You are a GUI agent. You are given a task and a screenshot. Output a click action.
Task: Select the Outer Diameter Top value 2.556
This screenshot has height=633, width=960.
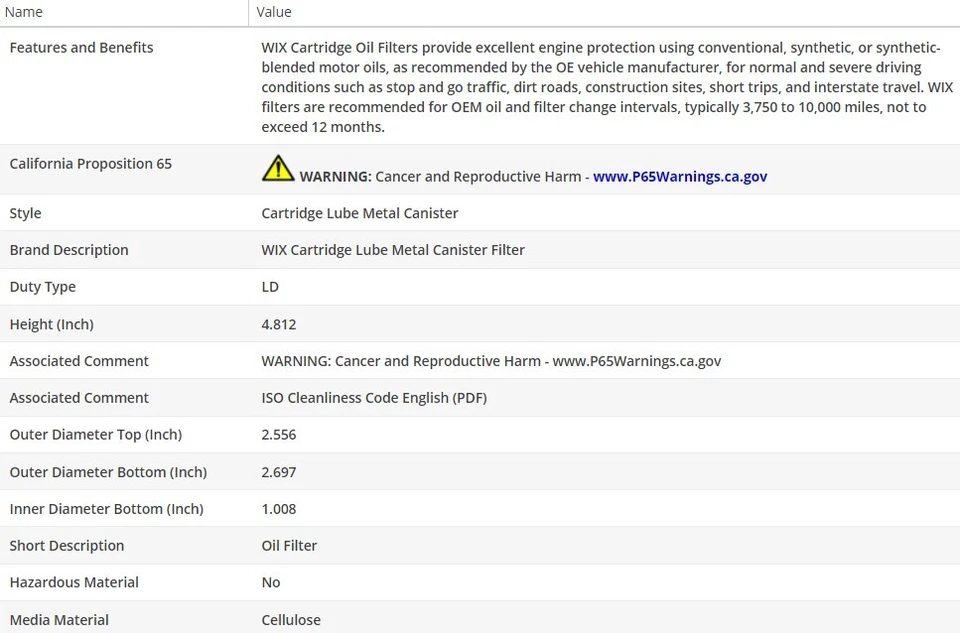pyautogui.click(x=279, y=434)
